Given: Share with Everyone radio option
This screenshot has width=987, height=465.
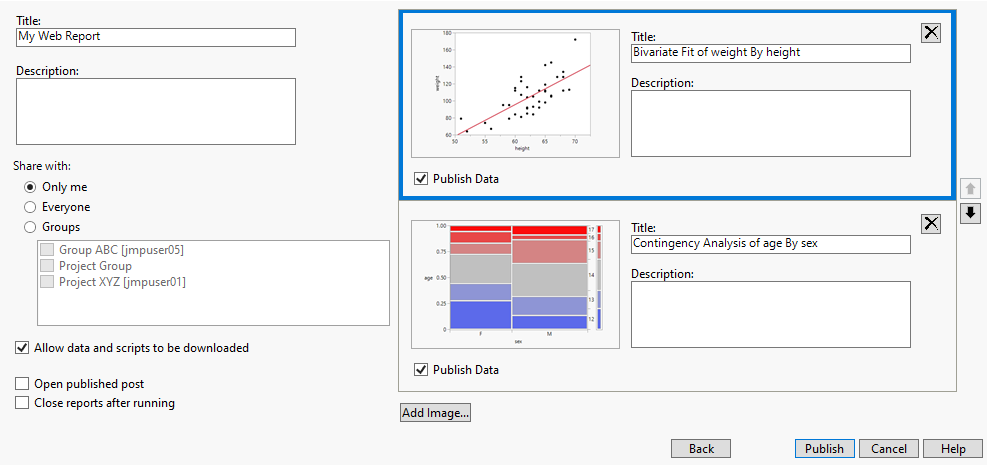Looking at the screenshot, I should (x=30, y=207).
